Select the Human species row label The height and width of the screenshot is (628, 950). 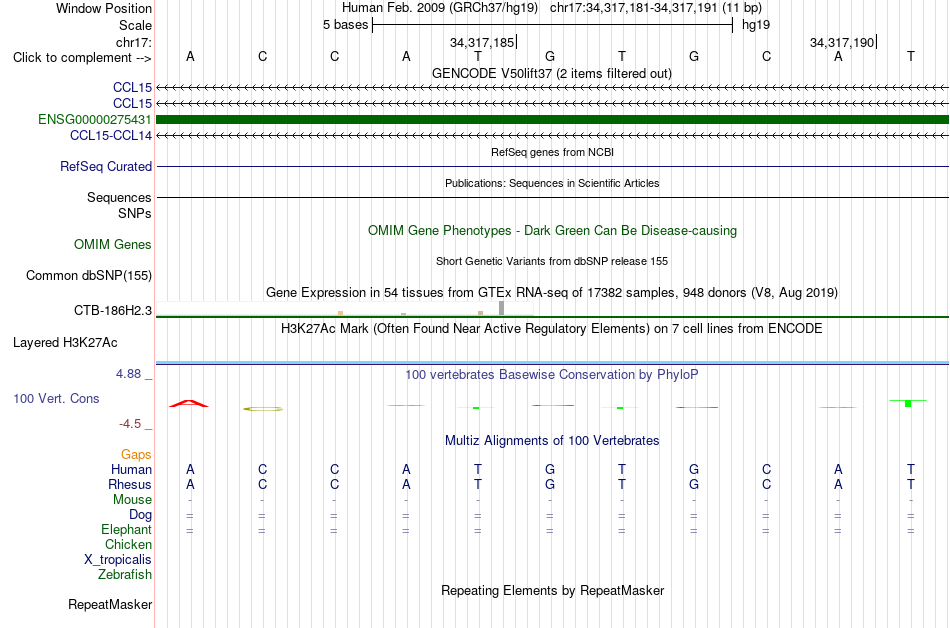click(131, 469)
